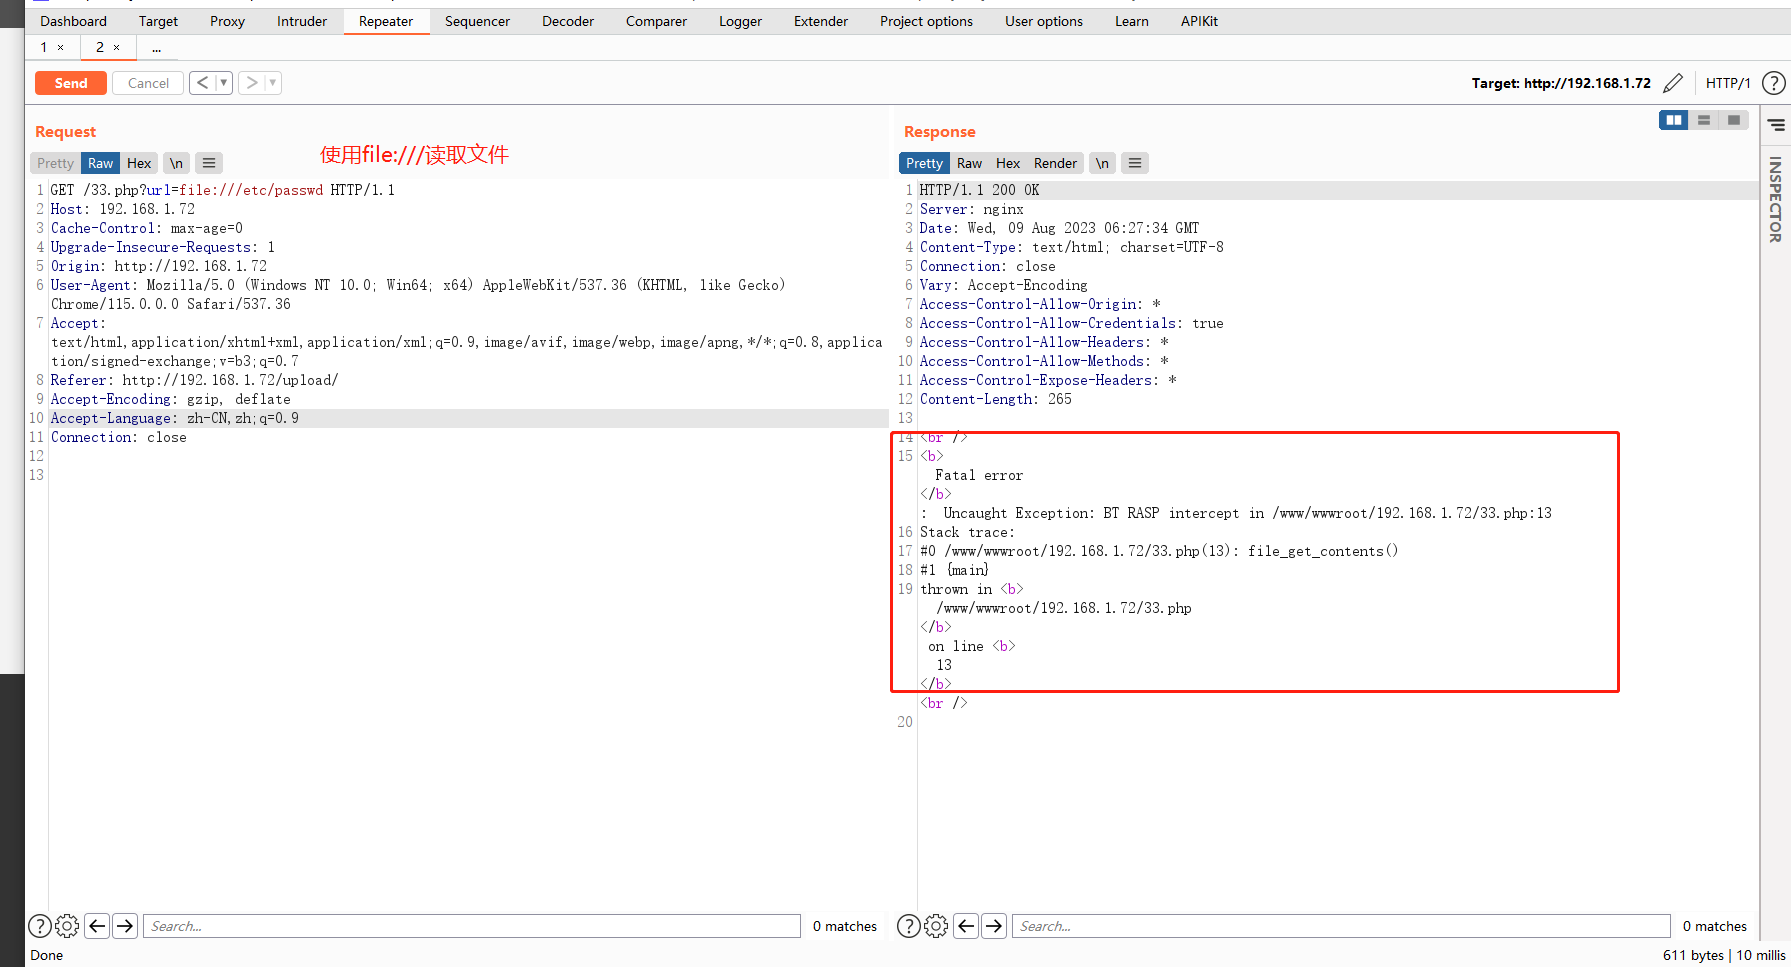Click HTTP/1.1 200 OK status line
The image size is (1791, 967).
click(979, 190)
